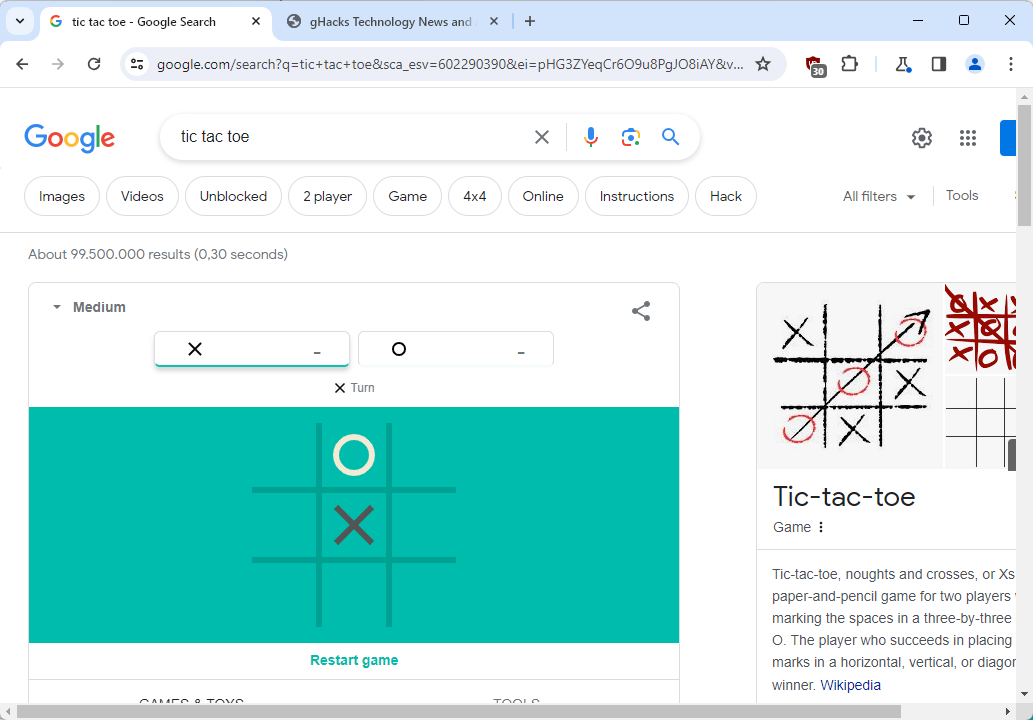This screenshot has height=720, width=1033.
Task: Select the Instructions filter chip
Action: click(x=636, y=196)
